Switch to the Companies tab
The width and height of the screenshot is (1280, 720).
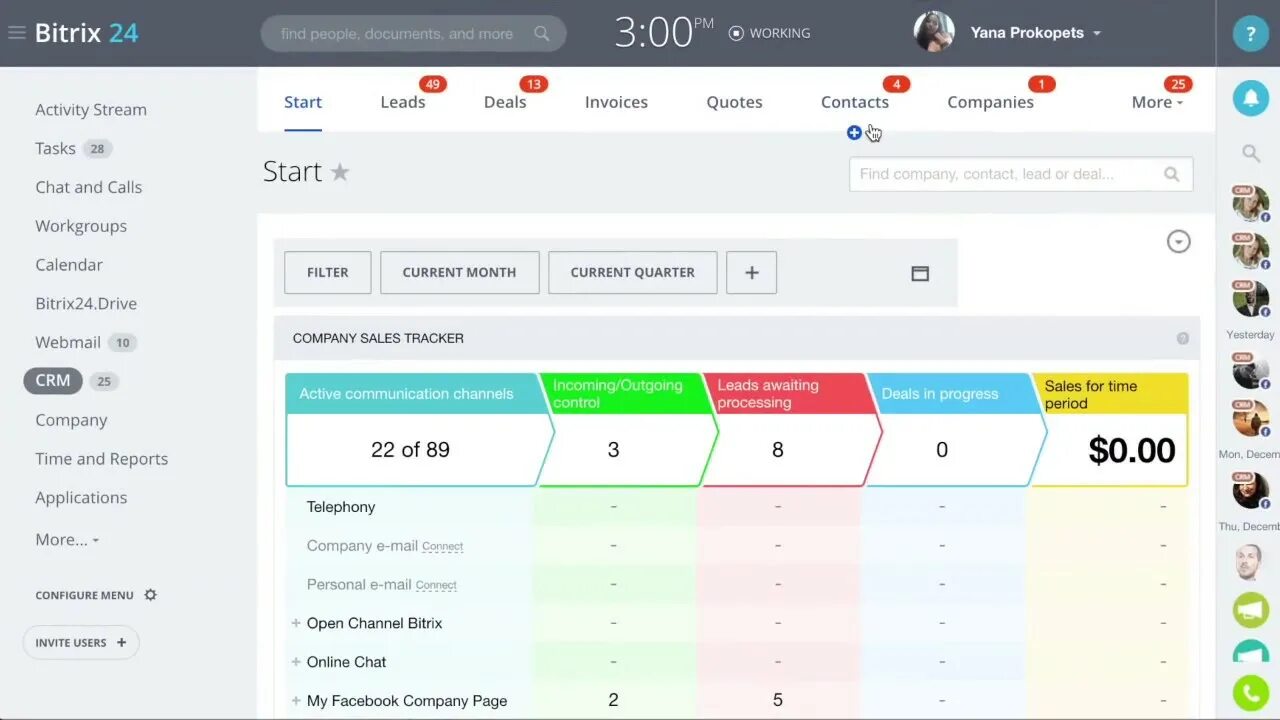tap(990, 102)
